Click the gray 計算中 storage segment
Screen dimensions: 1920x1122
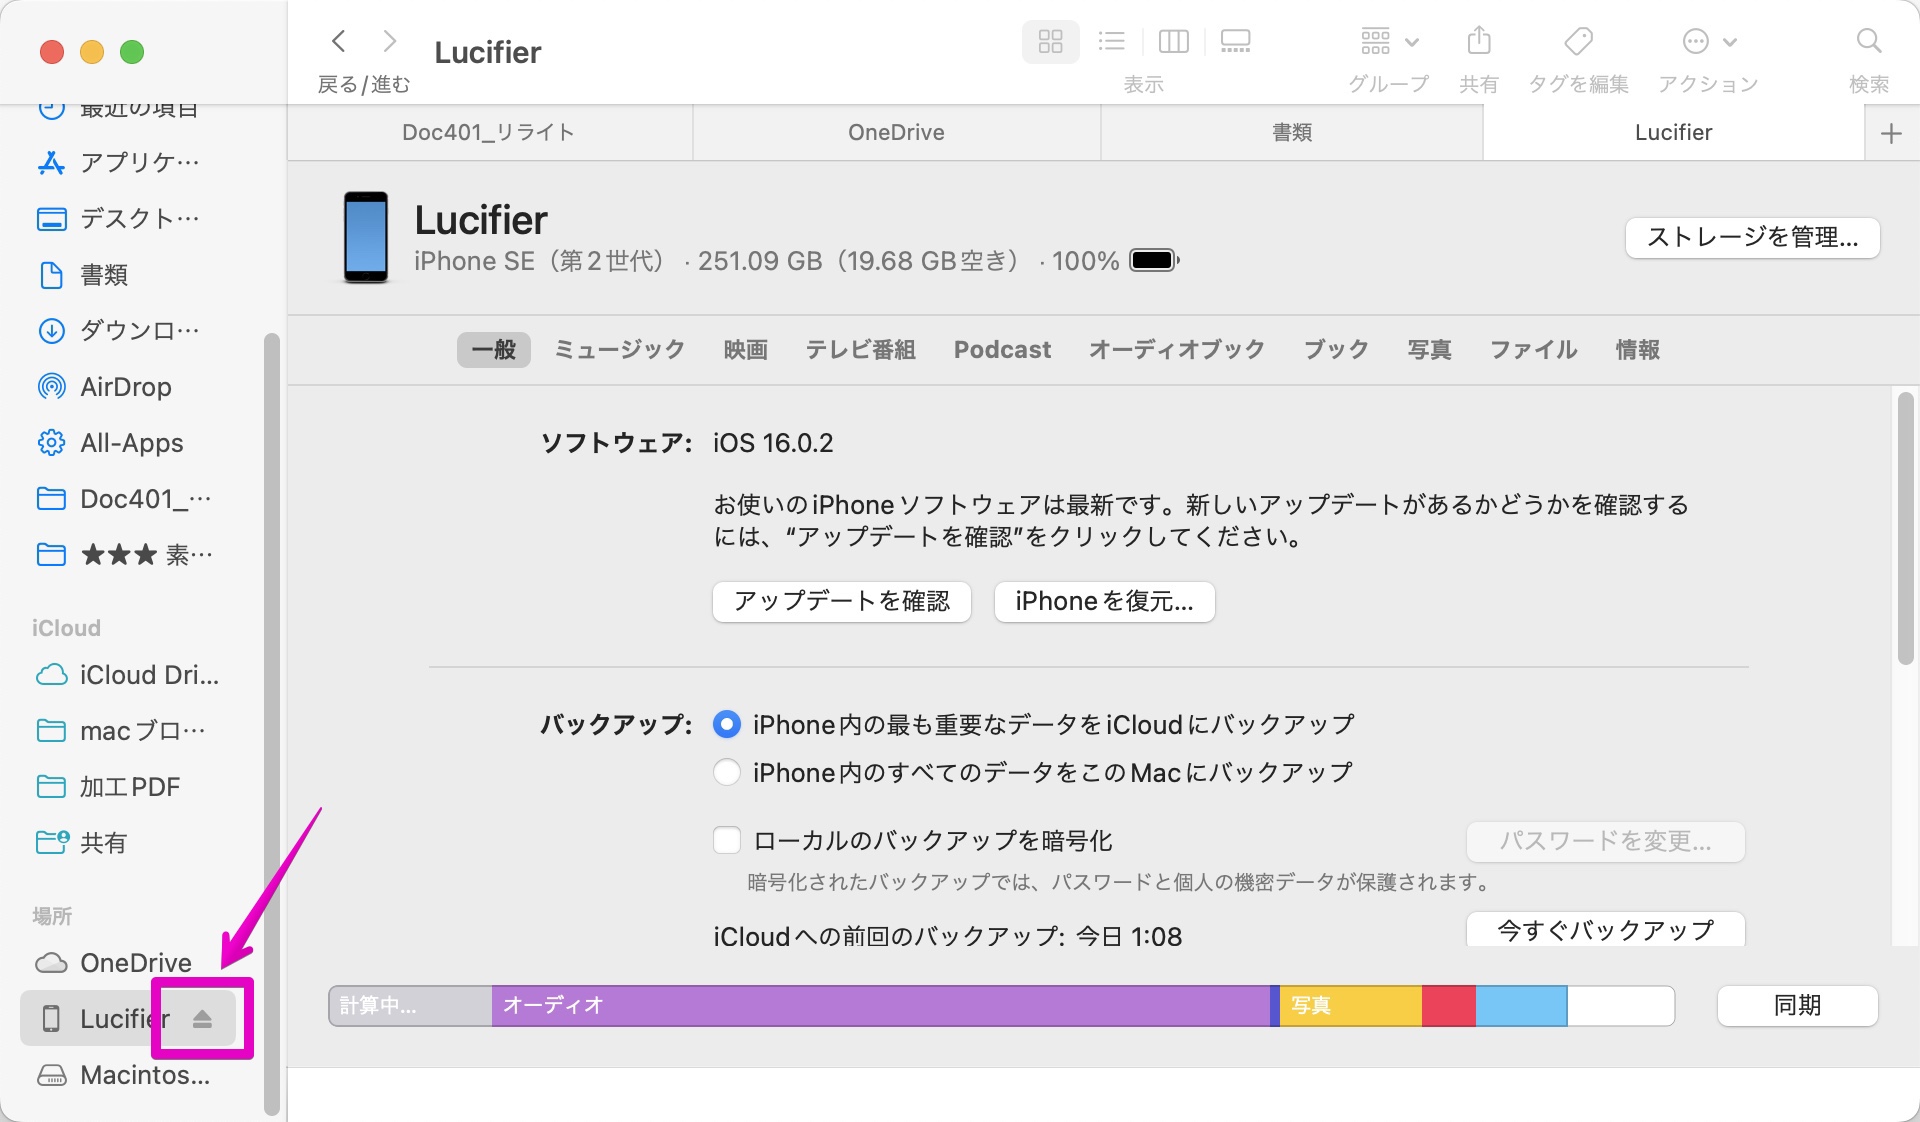410,1006
